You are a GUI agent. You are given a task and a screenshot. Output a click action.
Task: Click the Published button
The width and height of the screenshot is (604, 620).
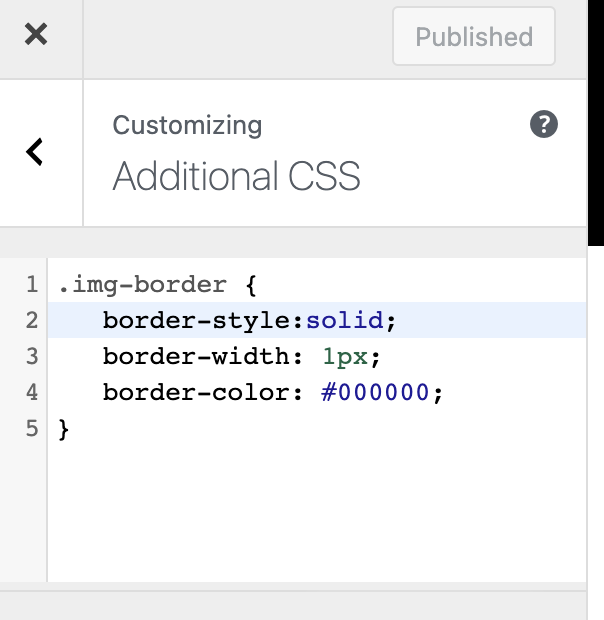pos(473,37)
